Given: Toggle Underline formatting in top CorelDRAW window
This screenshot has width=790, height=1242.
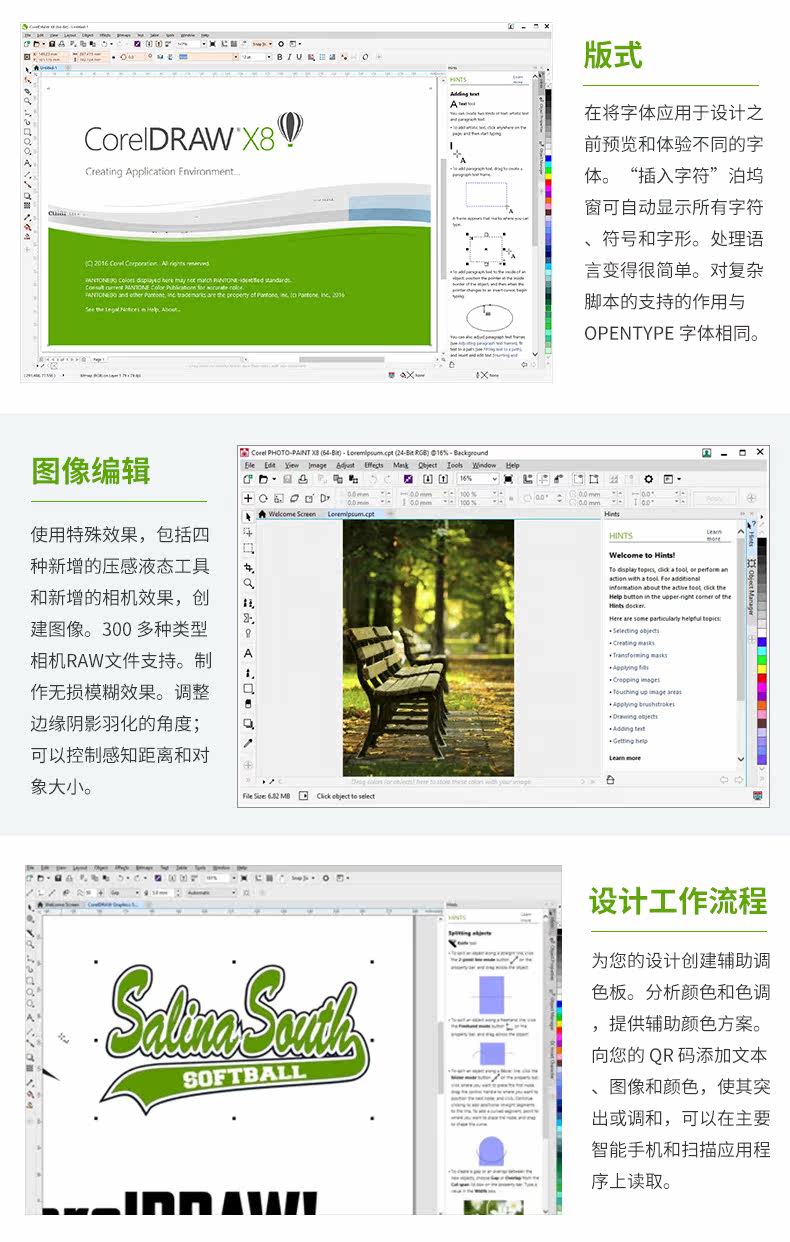Looking at the screenshot, I should click(298, 57).
